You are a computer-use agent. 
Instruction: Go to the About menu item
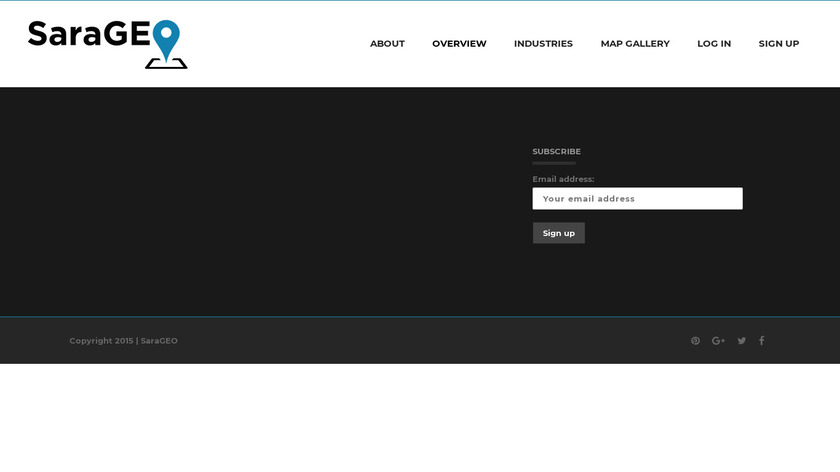[x=387, y=43]
